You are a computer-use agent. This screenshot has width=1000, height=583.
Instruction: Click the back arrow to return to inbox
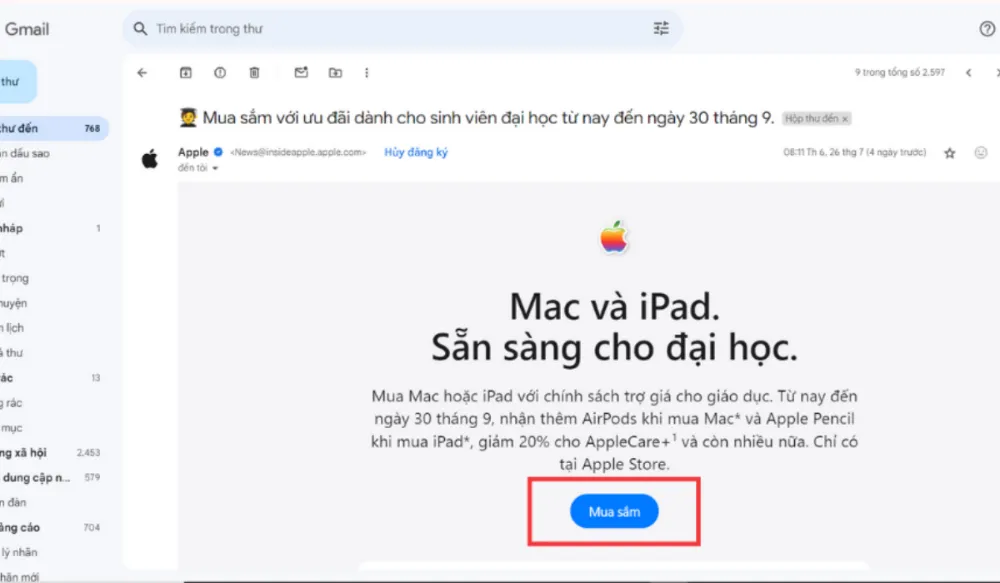click(x=142, y=73)
